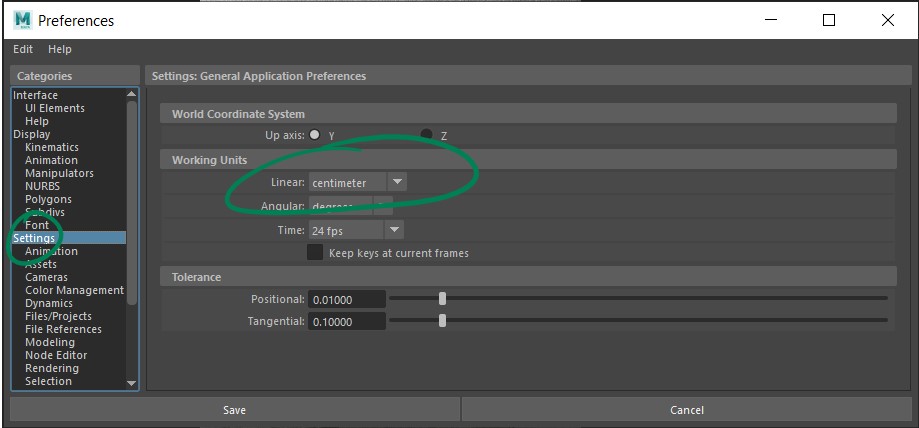Select the Kinematics category
Screen dimensions: 919x428
52,147
